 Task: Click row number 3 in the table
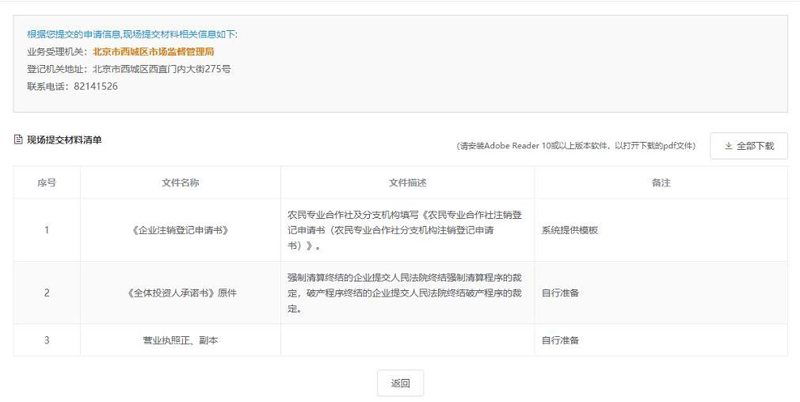click(46, 340)
